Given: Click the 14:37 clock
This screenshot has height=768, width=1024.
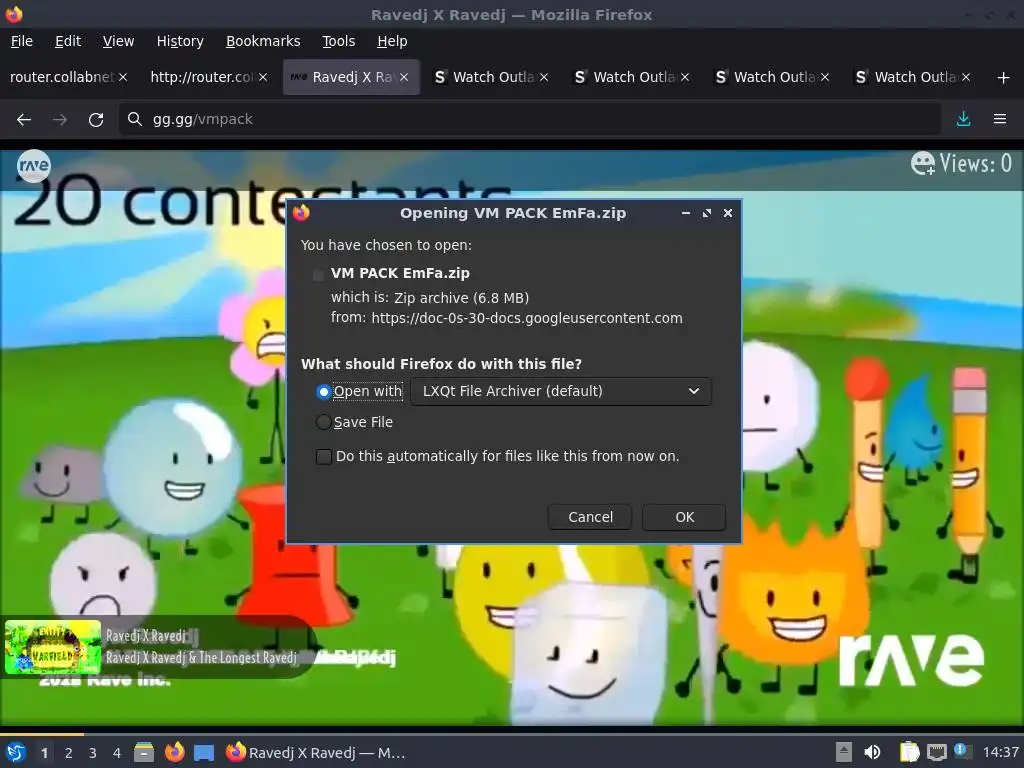Looking at the screenshot, I should pyautogui.click(x=1001, y=752).
